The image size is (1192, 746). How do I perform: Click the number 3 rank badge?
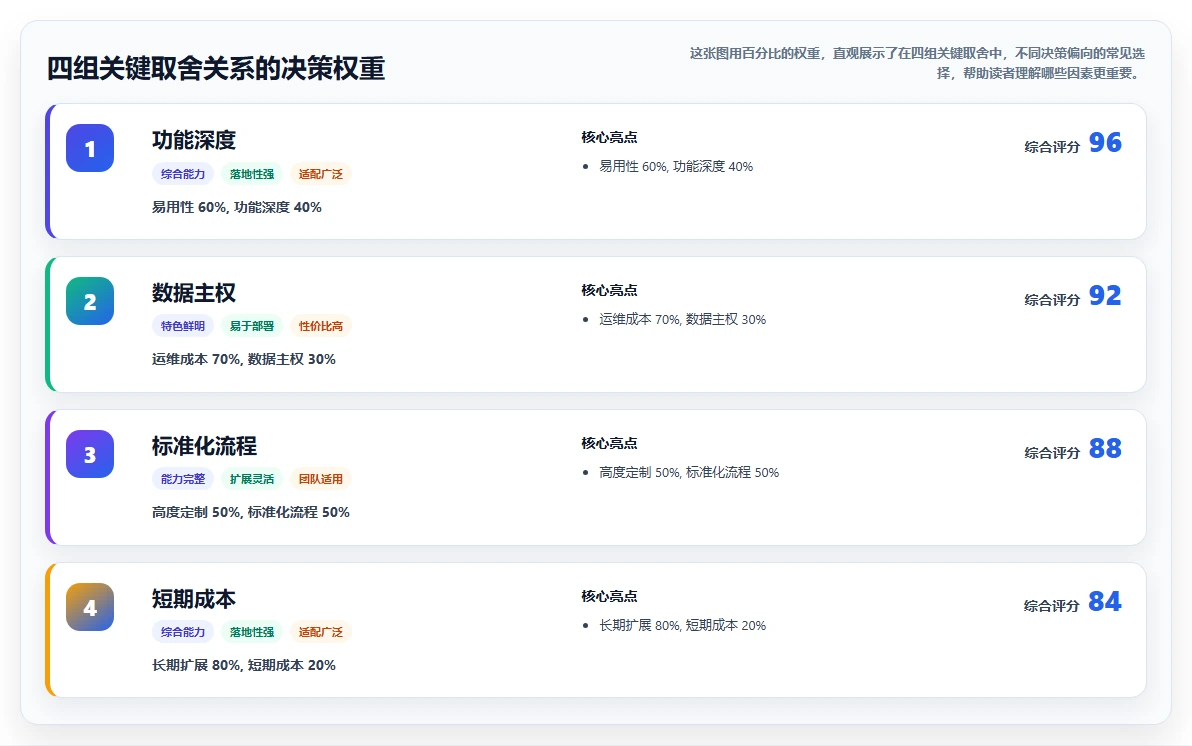click(90, 454)
